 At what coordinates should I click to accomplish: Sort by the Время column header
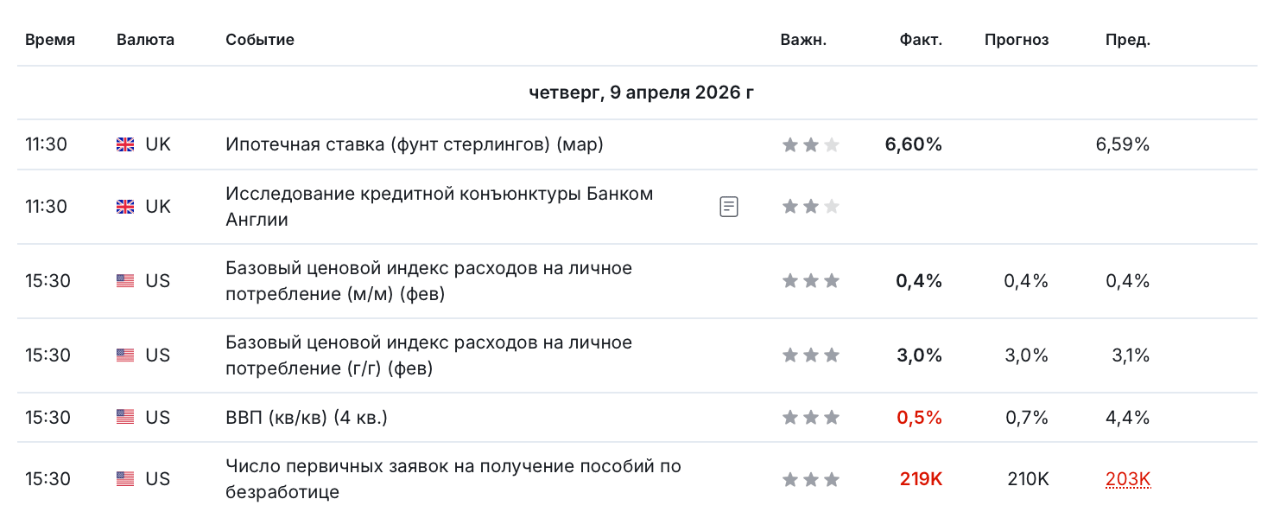(x=50, y=40)
